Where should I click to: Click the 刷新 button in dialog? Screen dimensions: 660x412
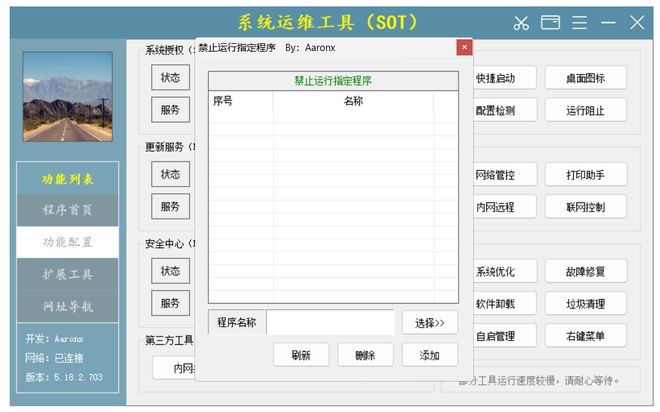[x=301, y=355]
